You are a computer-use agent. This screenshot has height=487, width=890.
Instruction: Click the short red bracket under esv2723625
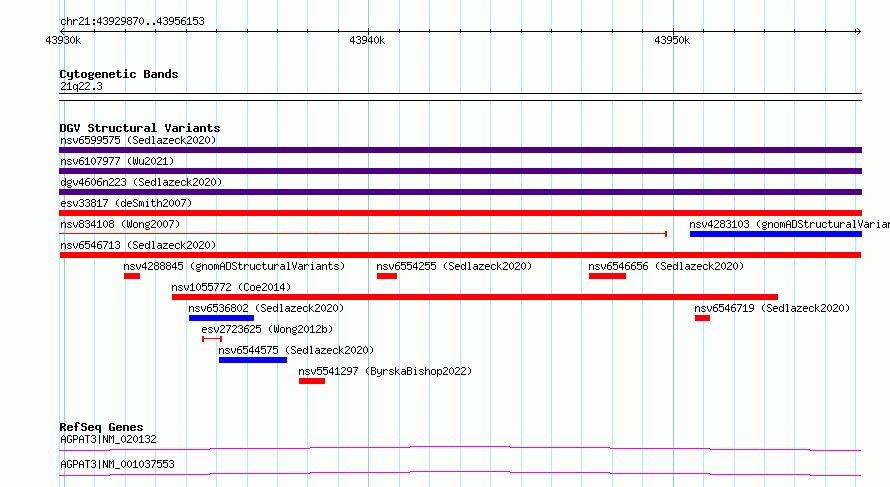(x=212, y=339)
